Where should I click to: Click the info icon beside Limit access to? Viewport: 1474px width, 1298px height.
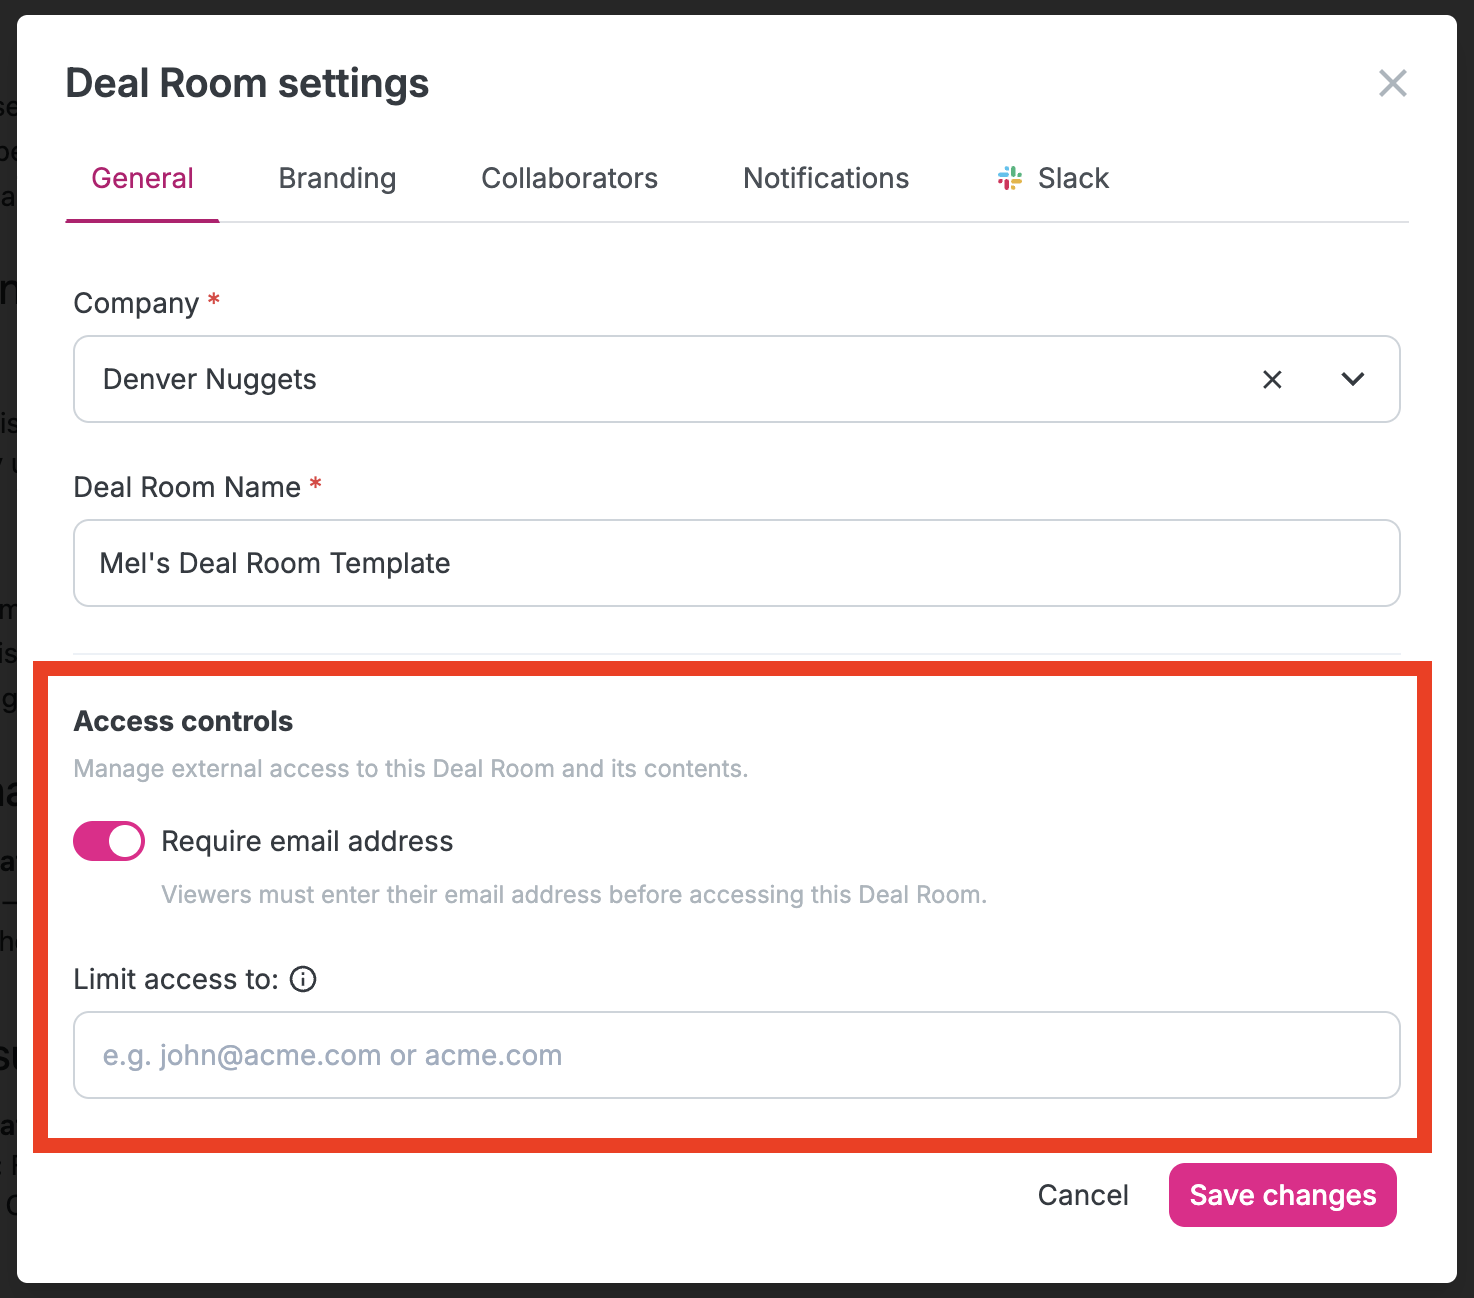click(303, 979)
